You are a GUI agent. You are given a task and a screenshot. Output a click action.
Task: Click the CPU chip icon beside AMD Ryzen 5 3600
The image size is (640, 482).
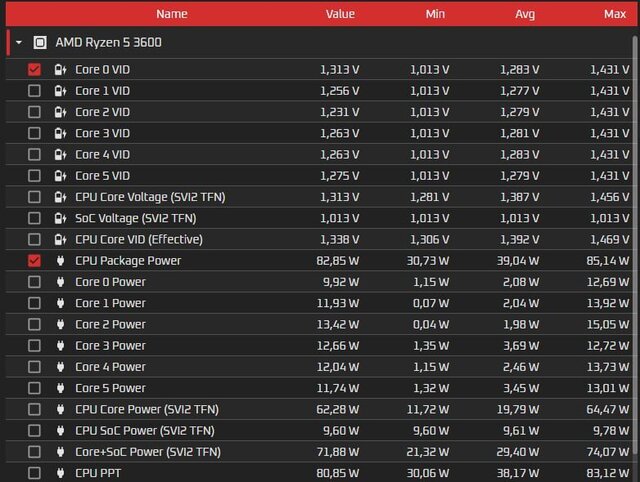pos(40,43)
